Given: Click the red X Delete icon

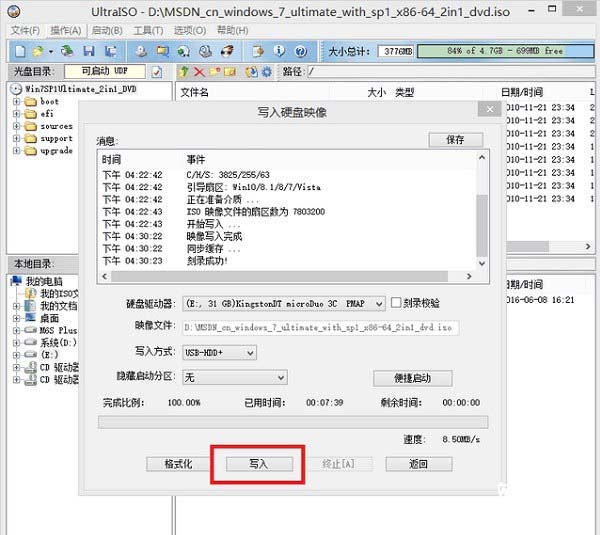Looking at the screenshot, I should tap(199, 72).
